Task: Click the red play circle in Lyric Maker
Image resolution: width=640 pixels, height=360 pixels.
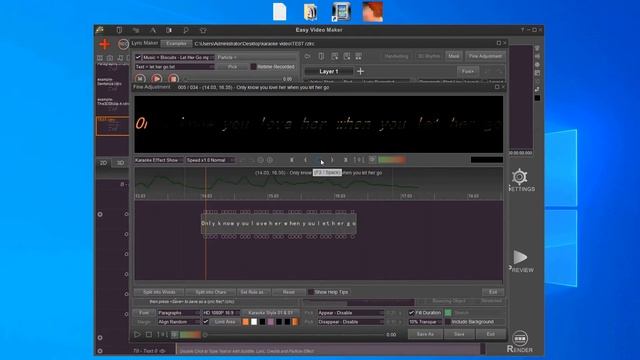Action: tap(157, 79)
